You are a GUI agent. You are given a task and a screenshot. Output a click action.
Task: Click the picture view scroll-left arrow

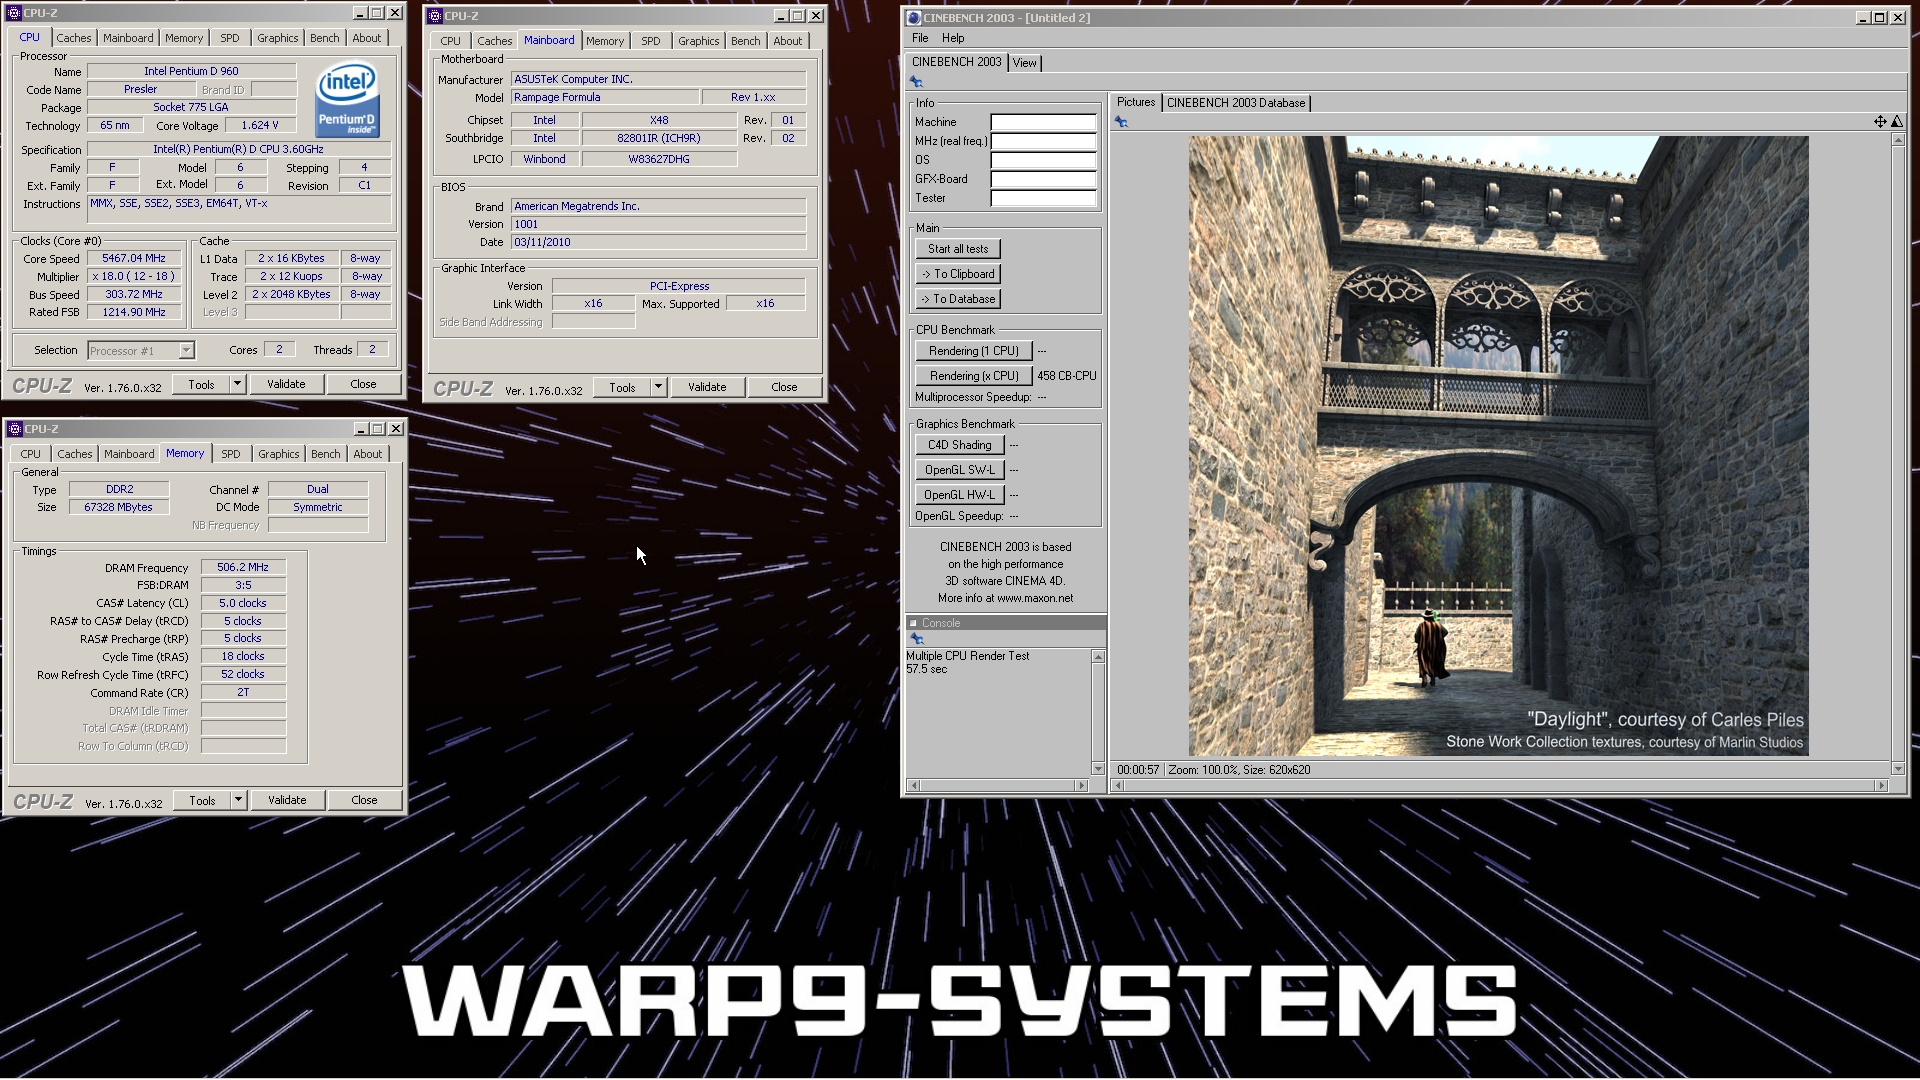(1119, 786)
